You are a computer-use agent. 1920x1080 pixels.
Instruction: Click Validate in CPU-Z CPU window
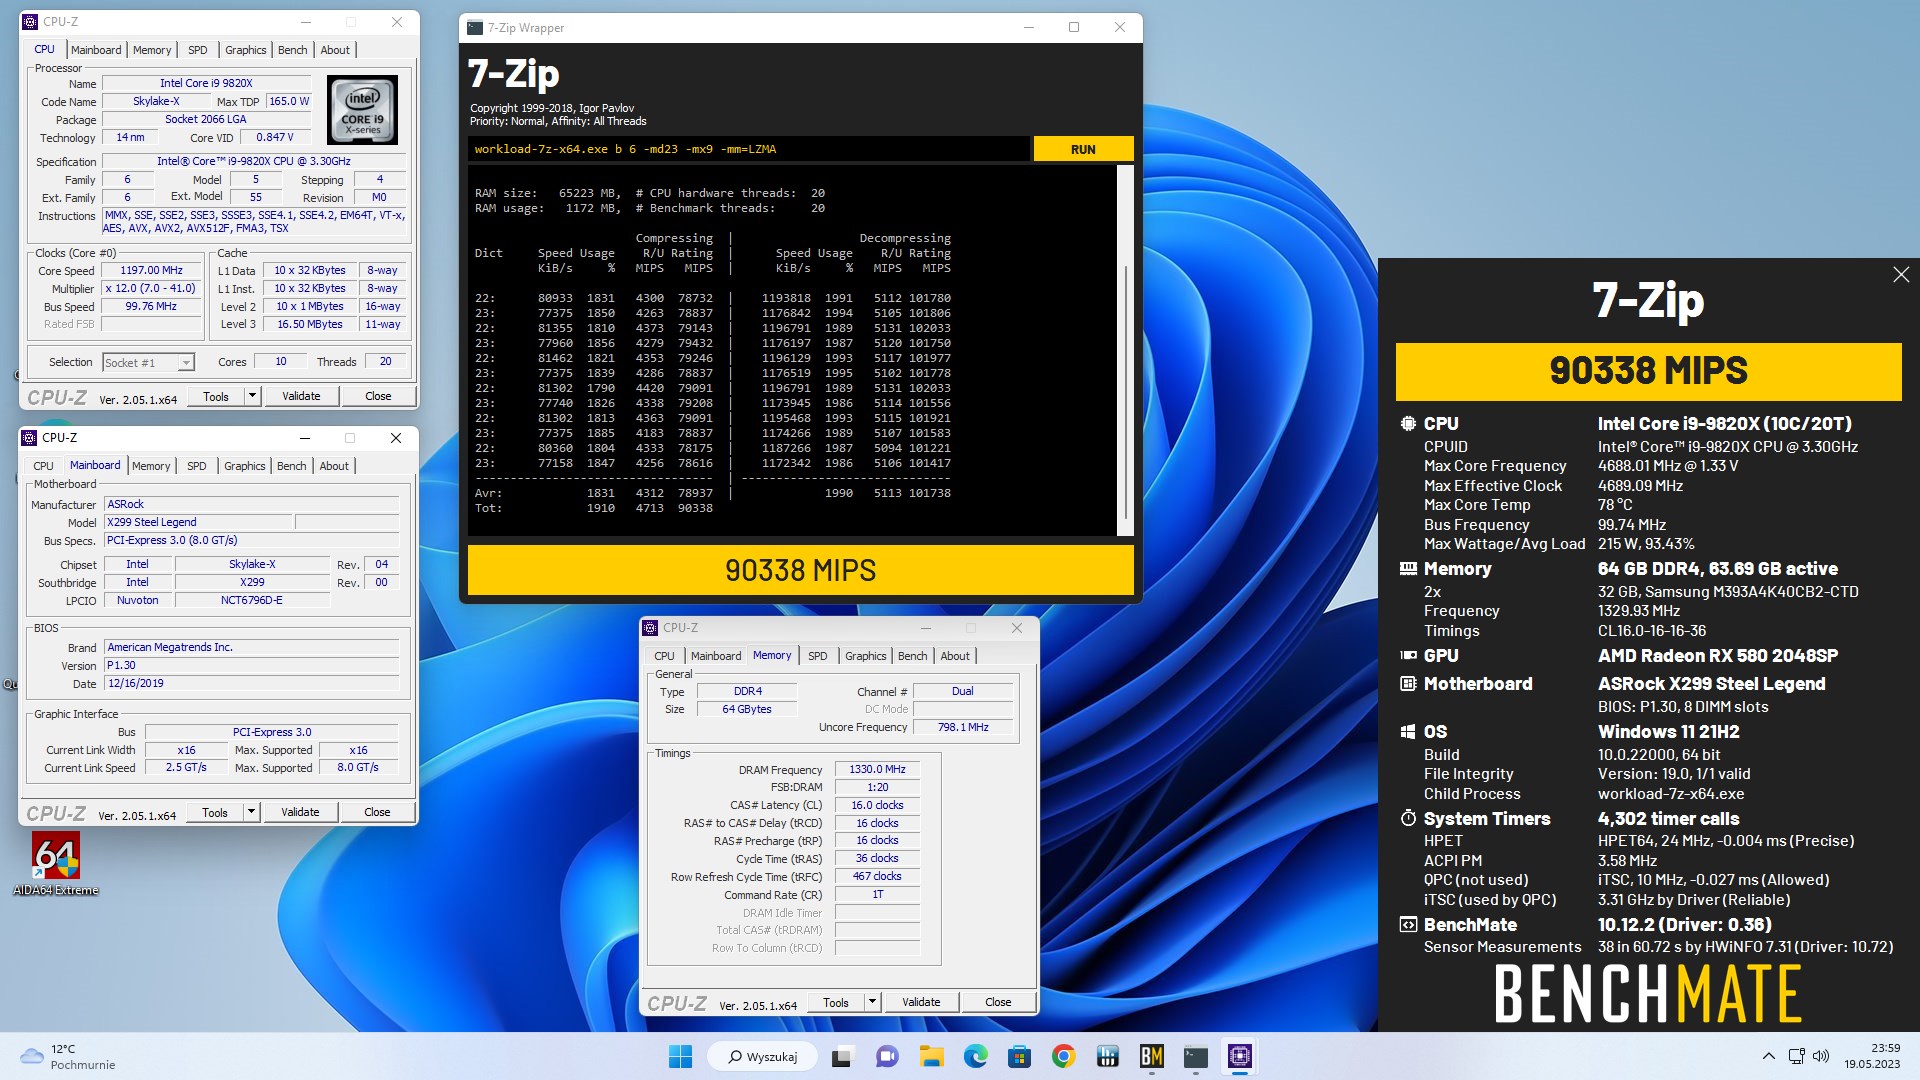[x=301, y=396]
